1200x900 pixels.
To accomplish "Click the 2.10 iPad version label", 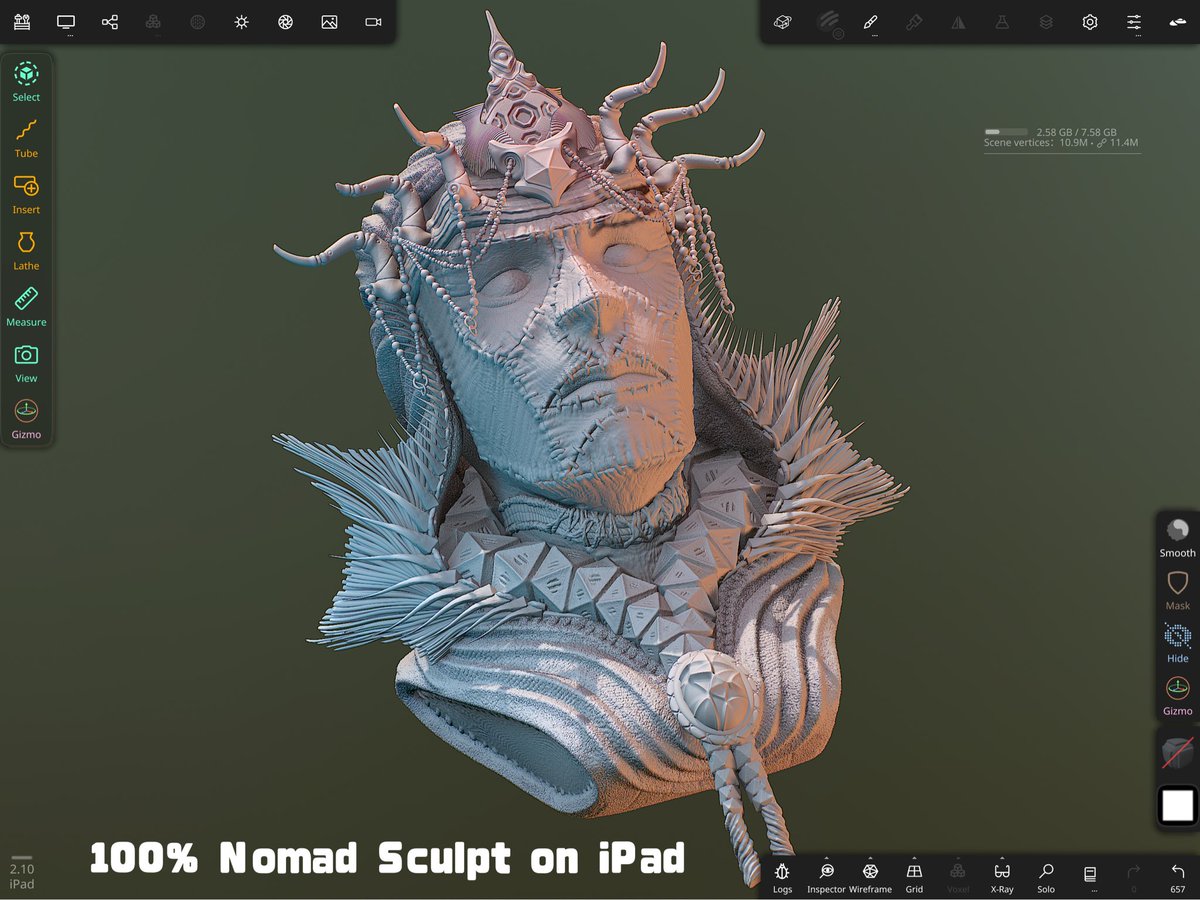I will [x=22, y=877].
